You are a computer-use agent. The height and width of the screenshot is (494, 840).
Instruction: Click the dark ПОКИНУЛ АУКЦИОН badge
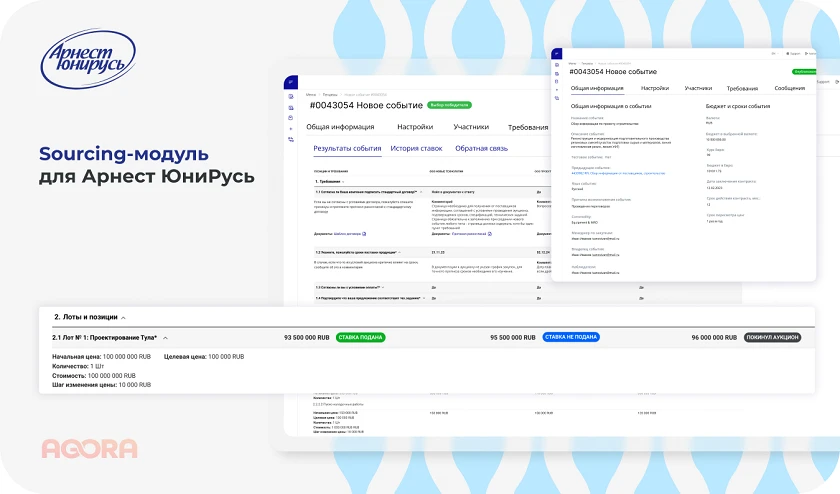pos(772,338)
